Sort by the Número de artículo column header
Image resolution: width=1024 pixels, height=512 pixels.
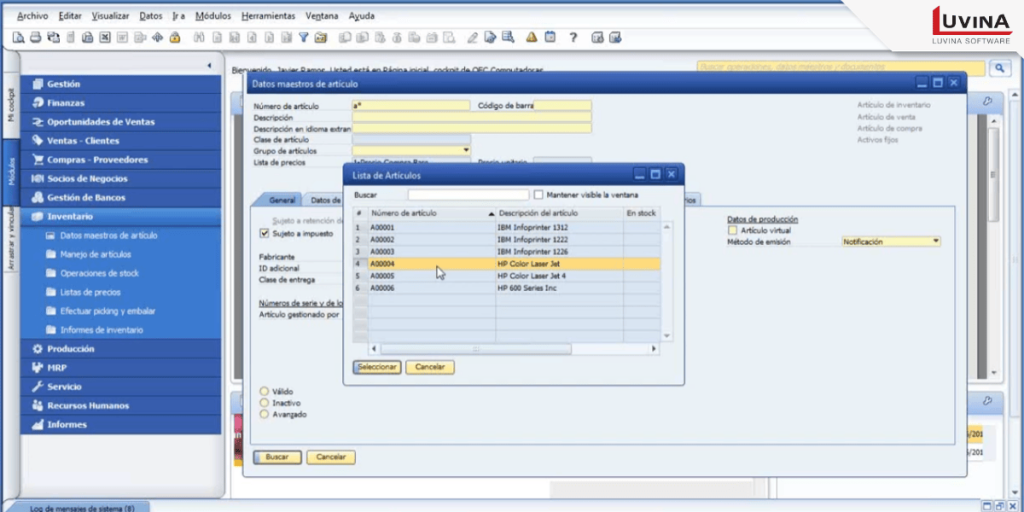point(432,214)
